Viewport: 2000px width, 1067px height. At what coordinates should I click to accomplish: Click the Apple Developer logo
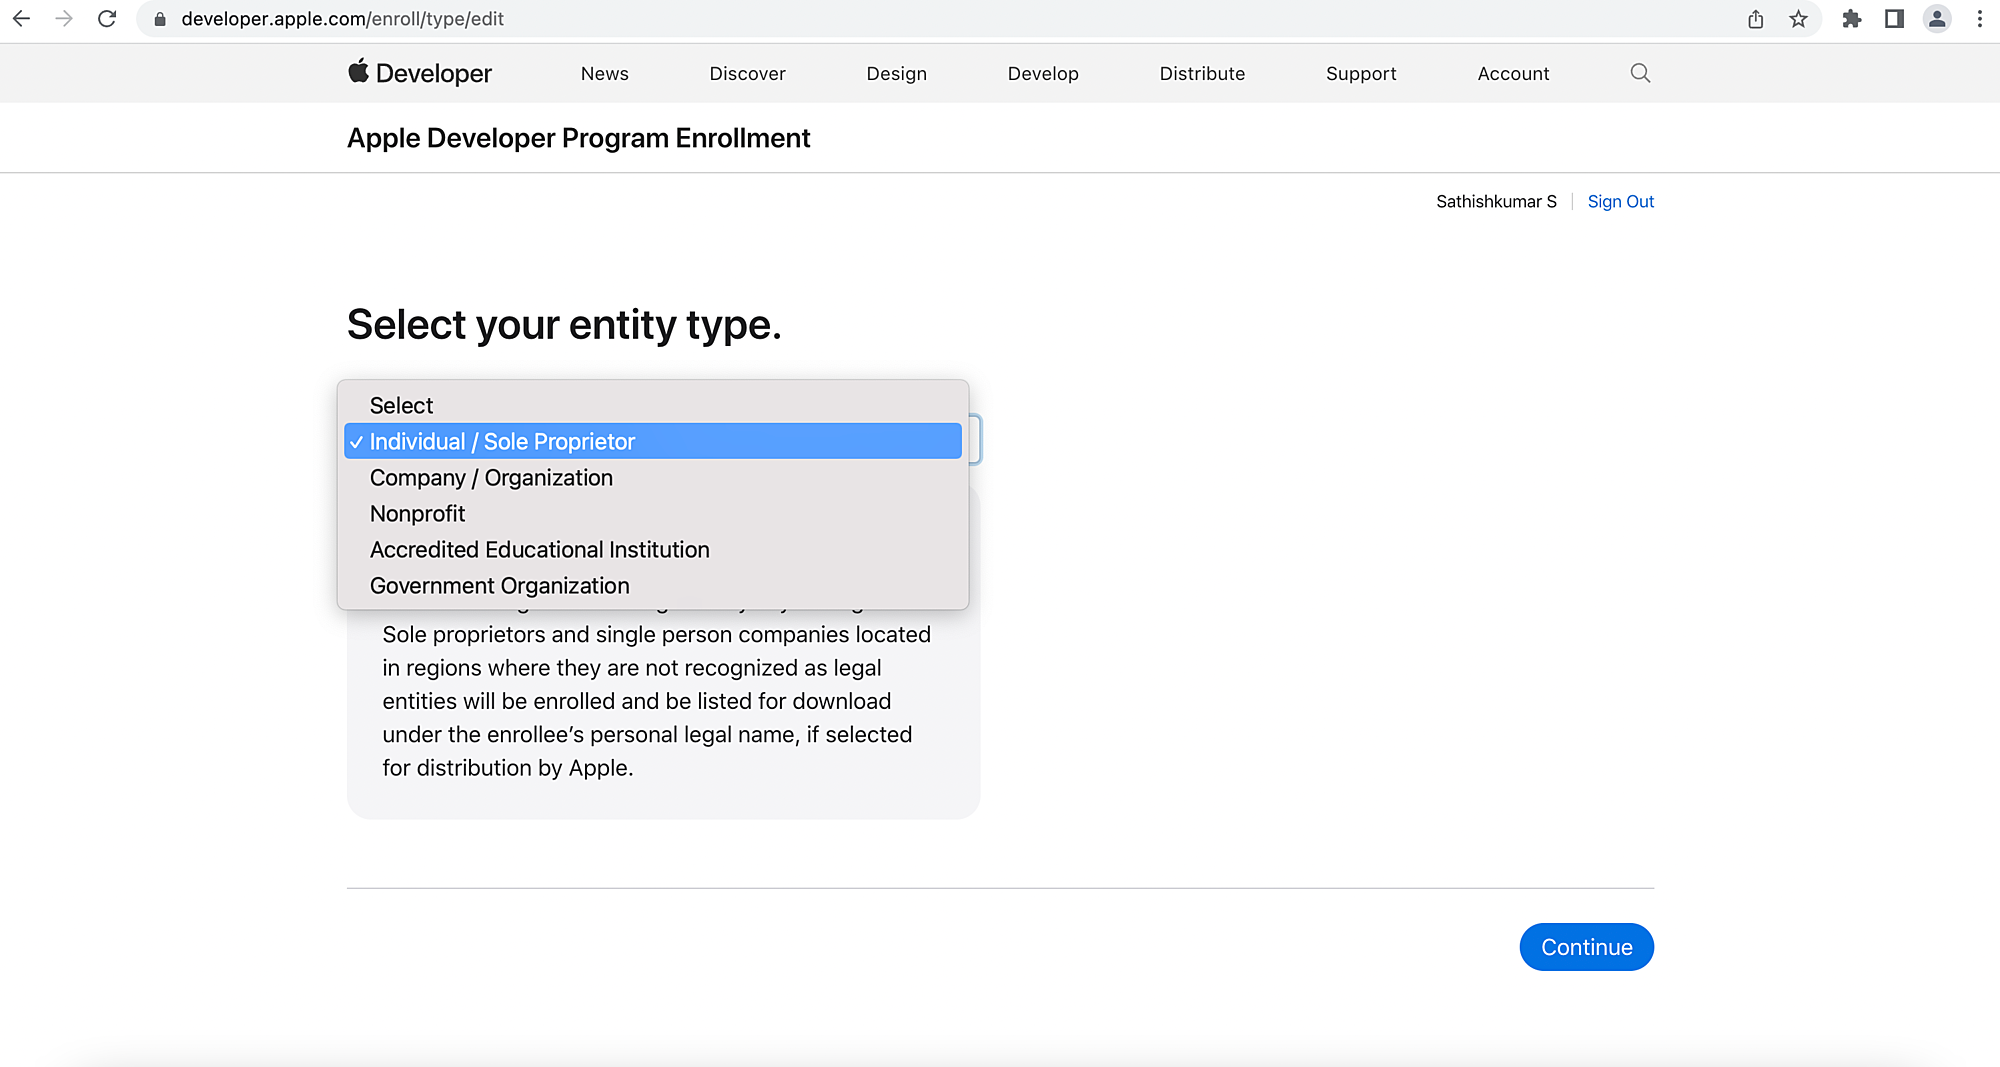(420, 73)
